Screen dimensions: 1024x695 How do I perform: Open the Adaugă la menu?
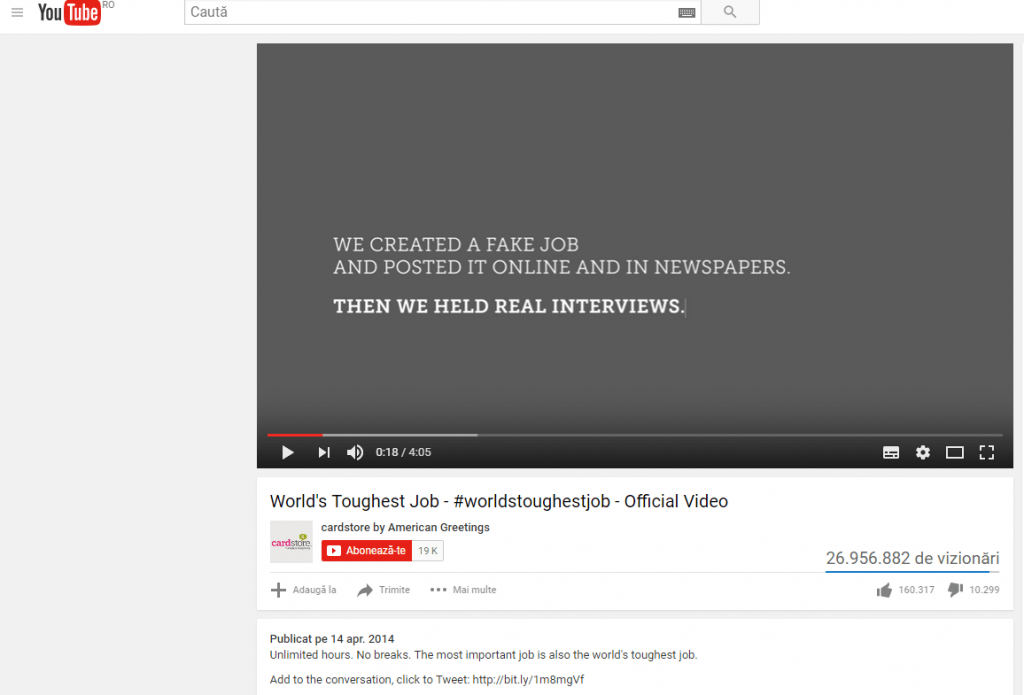(304, 590)
